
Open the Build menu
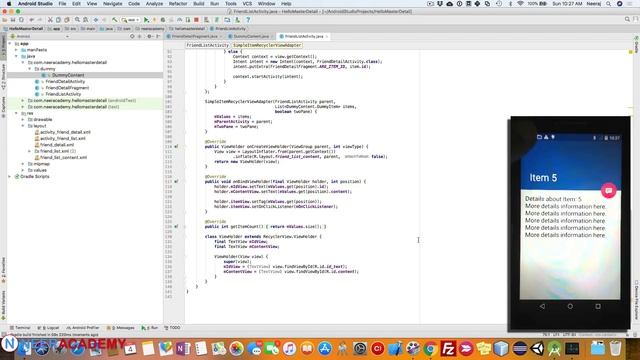(199, 4)
